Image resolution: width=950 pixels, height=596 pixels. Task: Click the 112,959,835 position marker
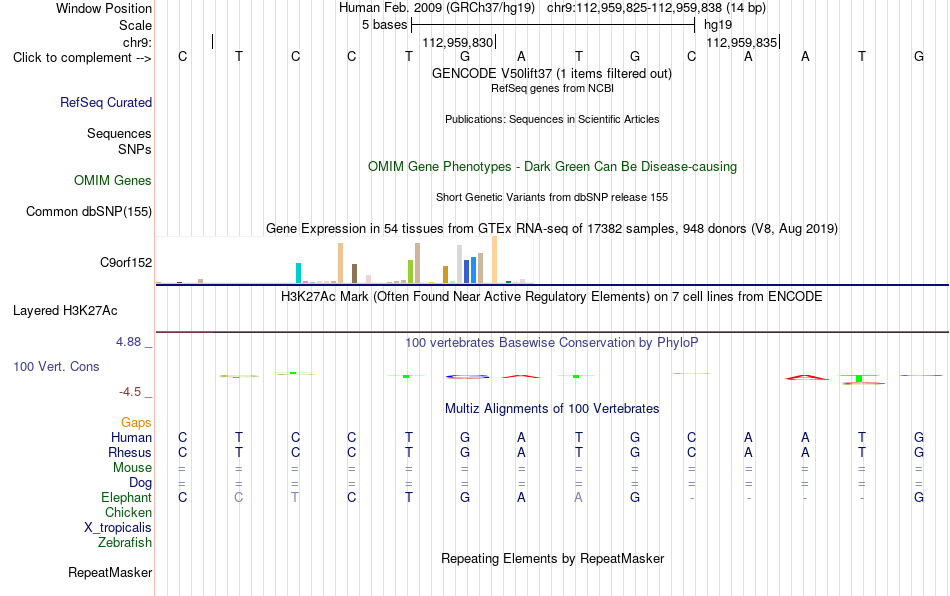click(x=742, y=42)
